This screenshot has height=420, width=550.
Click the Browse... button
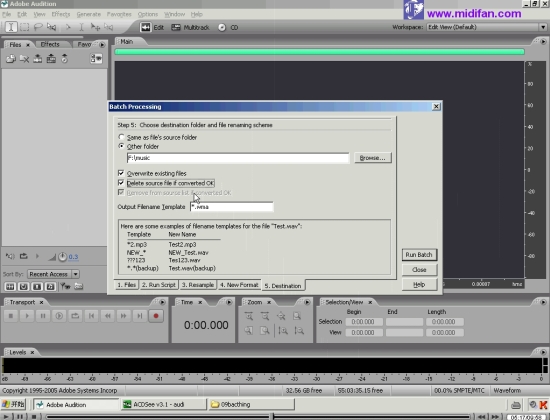tap(373, 158)
